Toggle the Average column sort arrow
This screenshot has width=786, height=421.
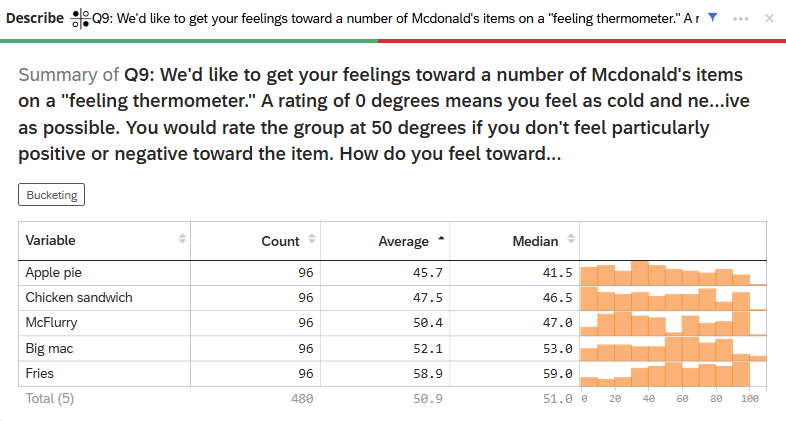(x=441, y=240)
